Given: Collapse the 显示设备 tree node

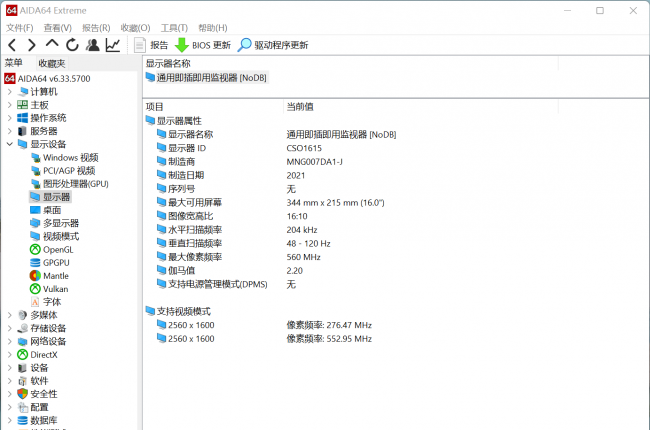Looking at the screenshot, I should point(10,144).
